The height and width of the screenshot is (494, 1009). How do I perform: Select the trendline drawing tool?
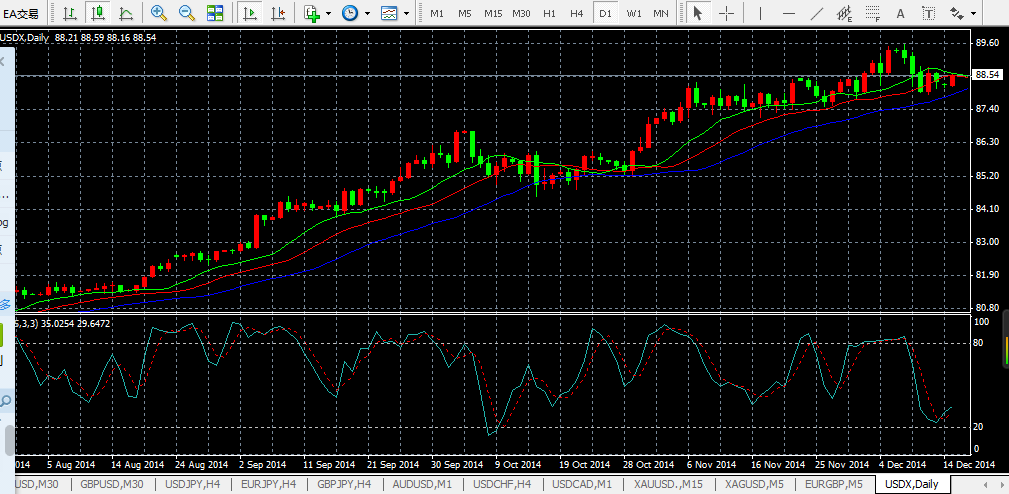(x=816, y=13)
